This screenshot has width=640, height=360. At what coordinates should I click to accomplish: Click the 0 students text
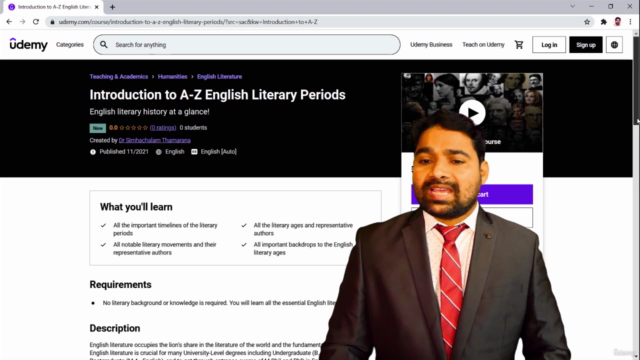coord(193,128)
